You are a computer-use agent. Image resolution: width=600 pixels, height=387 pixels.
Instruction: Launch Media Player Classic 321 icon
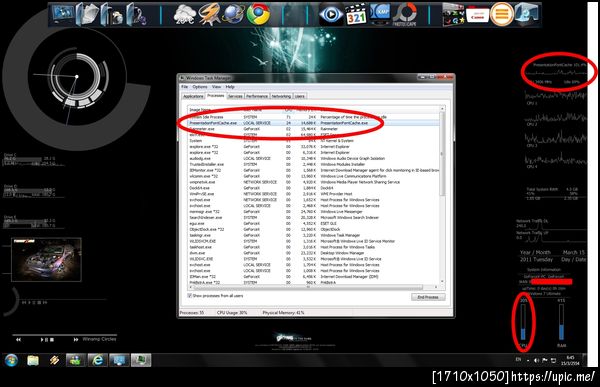pos(356,15)
